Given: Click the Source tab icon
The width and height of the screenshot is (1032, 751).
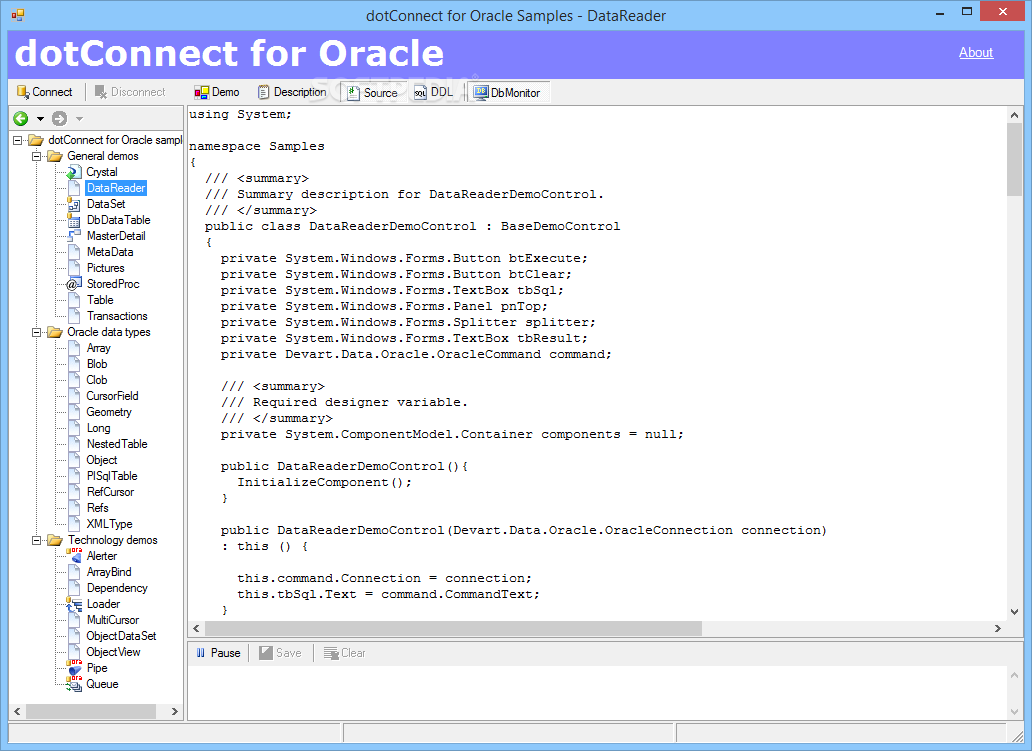Looking at the screenshot, I should click(353, 93).
